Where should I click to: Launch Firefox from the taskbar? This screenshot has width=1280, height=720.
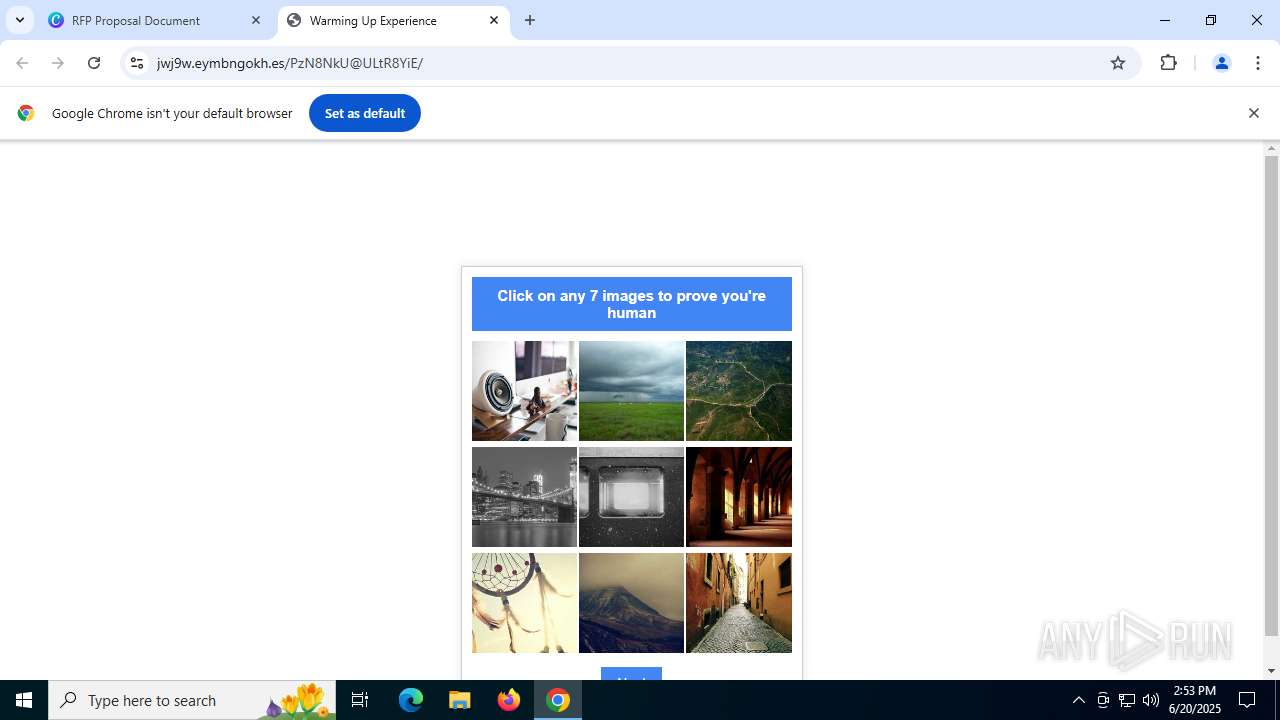coord(509,700)
